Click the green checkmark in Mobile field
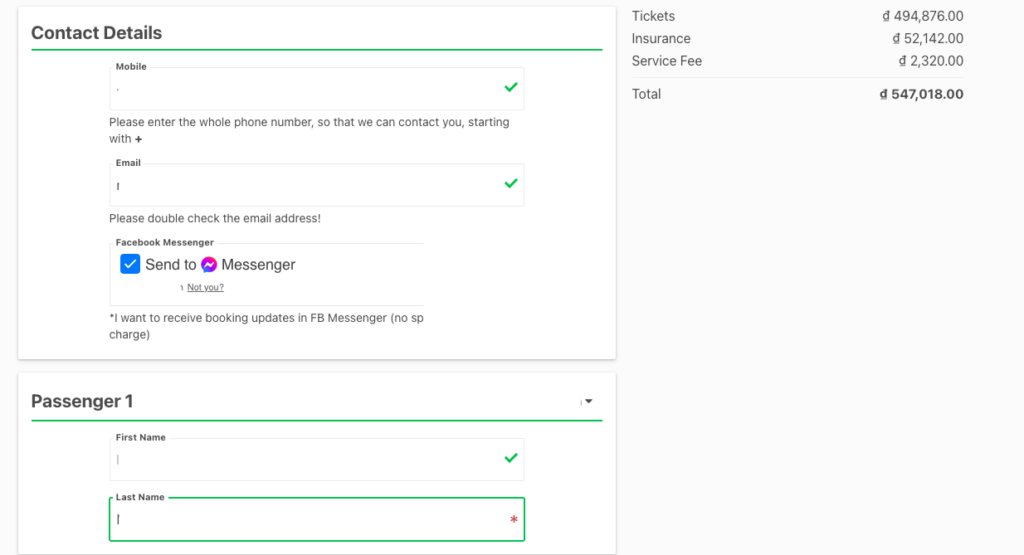The image size is (1024, 555). 511,88
